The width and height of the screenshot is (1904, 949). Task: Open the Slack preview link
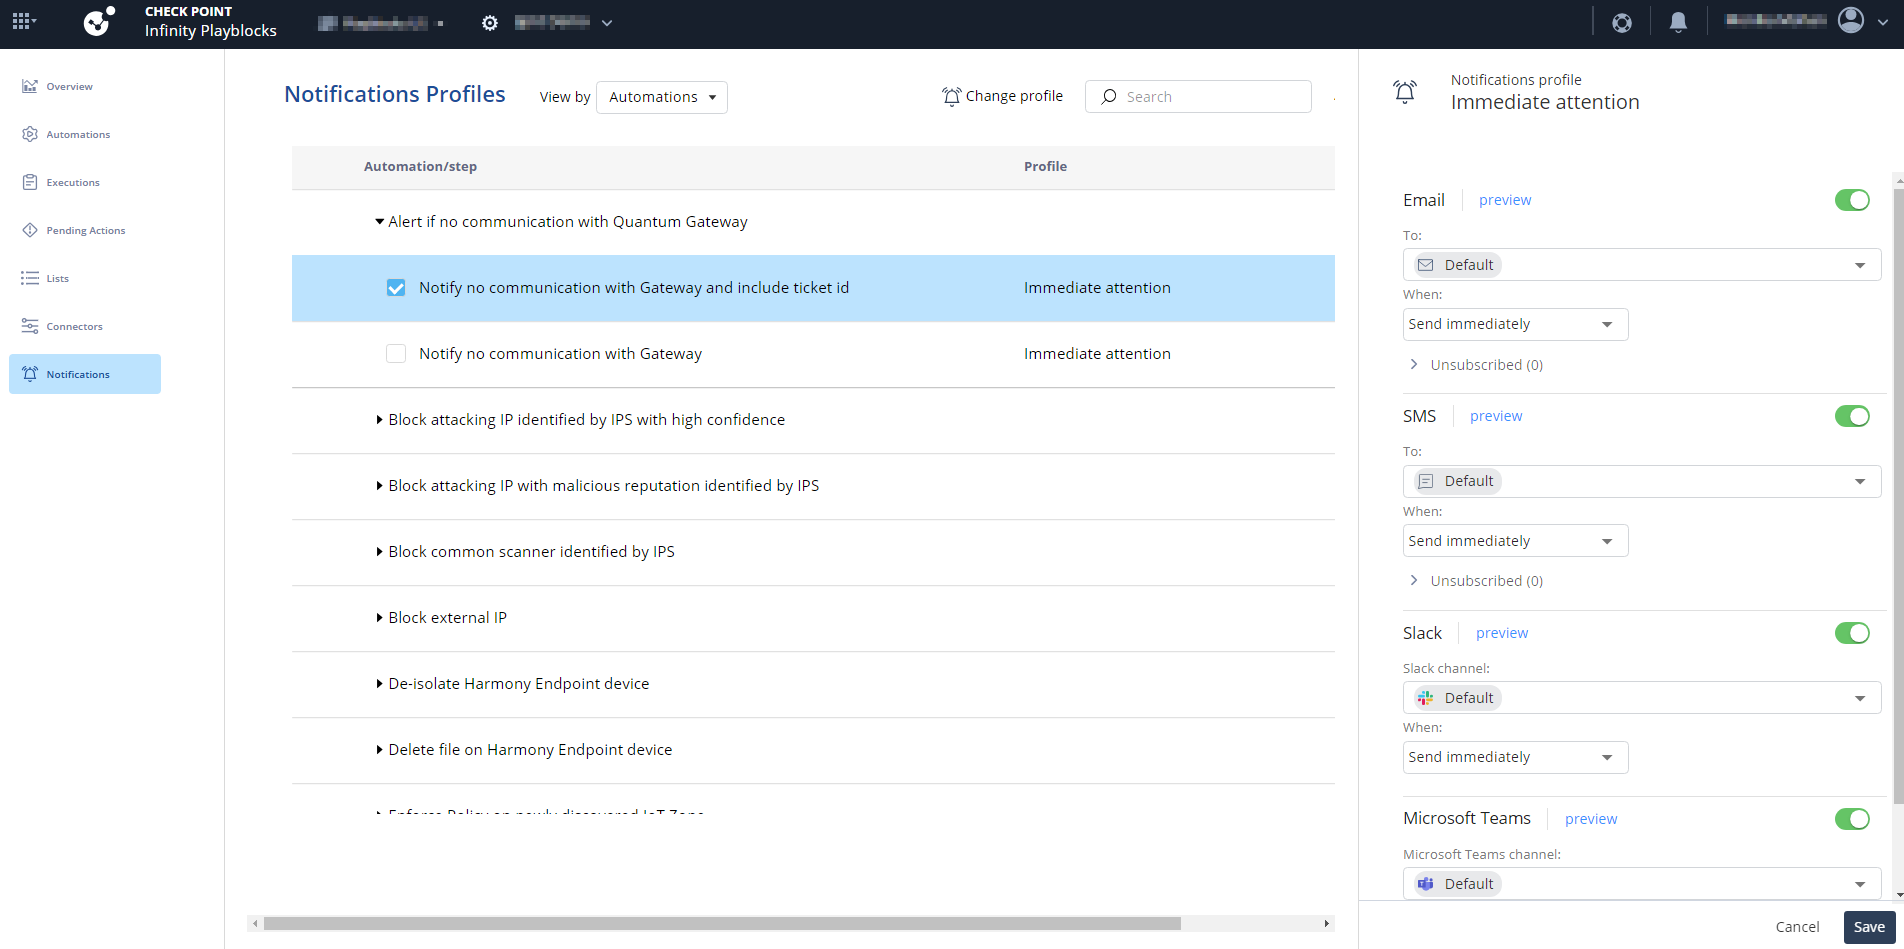(x=1502, y=633)
